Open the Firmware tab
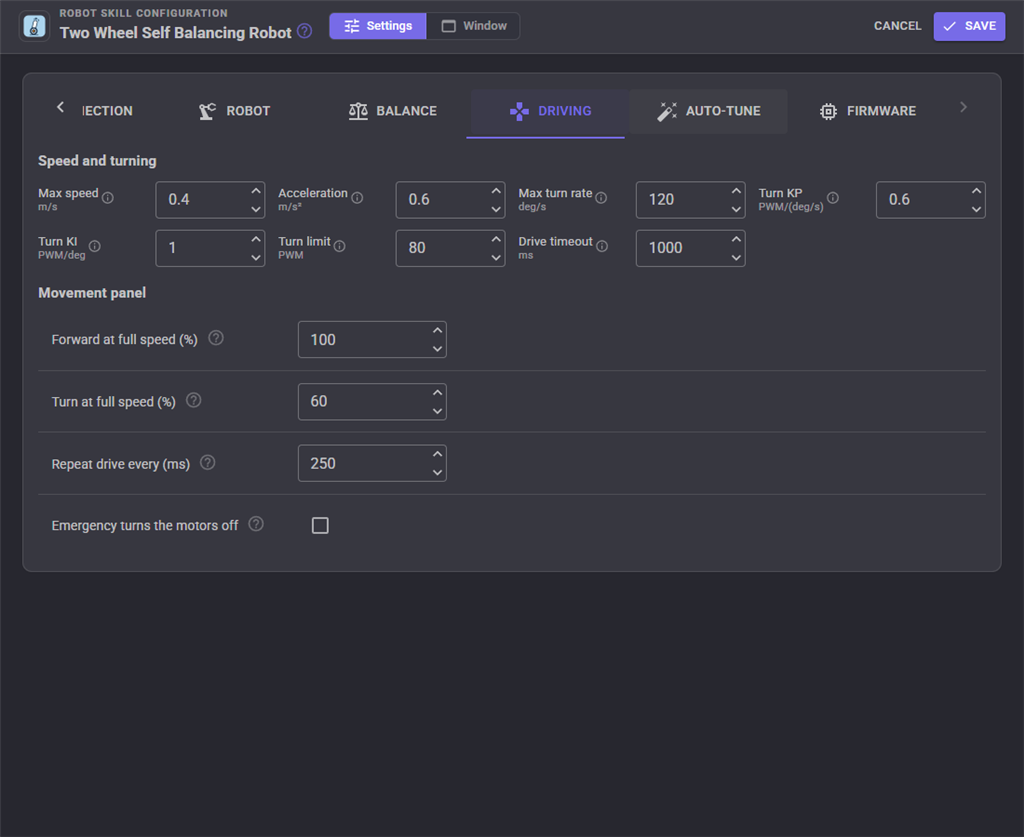Image resolution: width=1024 pixels, height=837 pixels. [867, 111]
